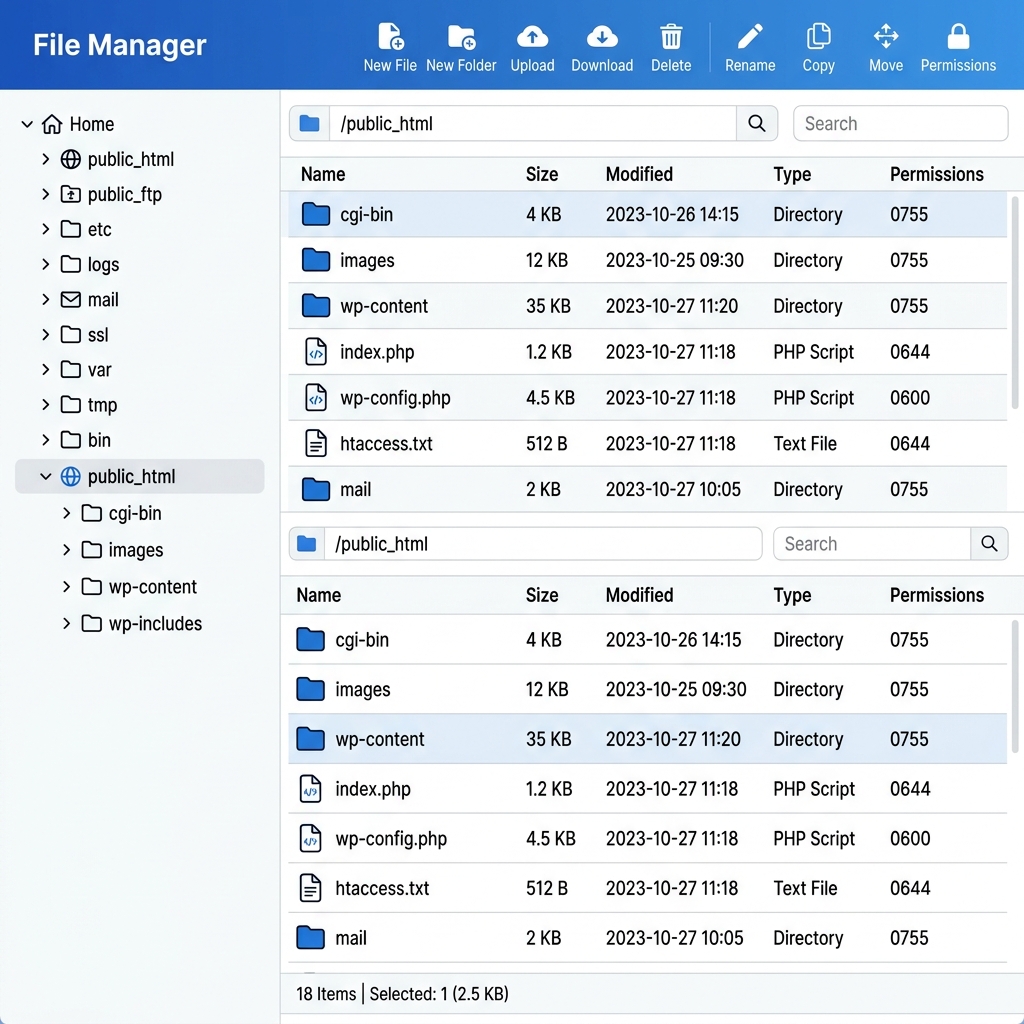Image resolution: width=1024 pixels, height=1024 pixels.
Task: Expand the public_ftp tree node
Action: 45,195
